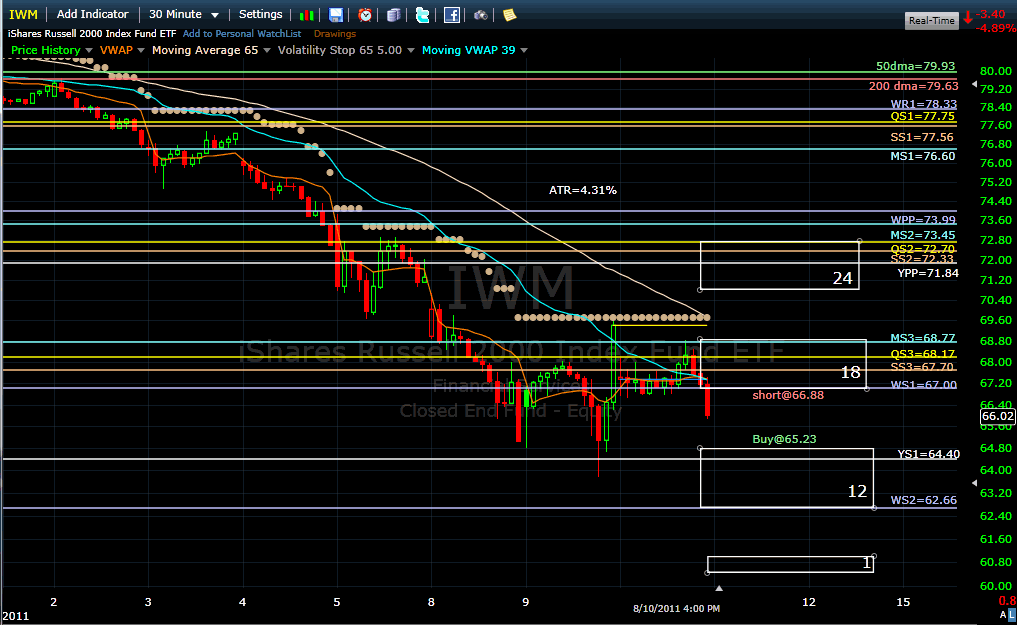Click the YPP=71.84 level label

pos(927,273)
